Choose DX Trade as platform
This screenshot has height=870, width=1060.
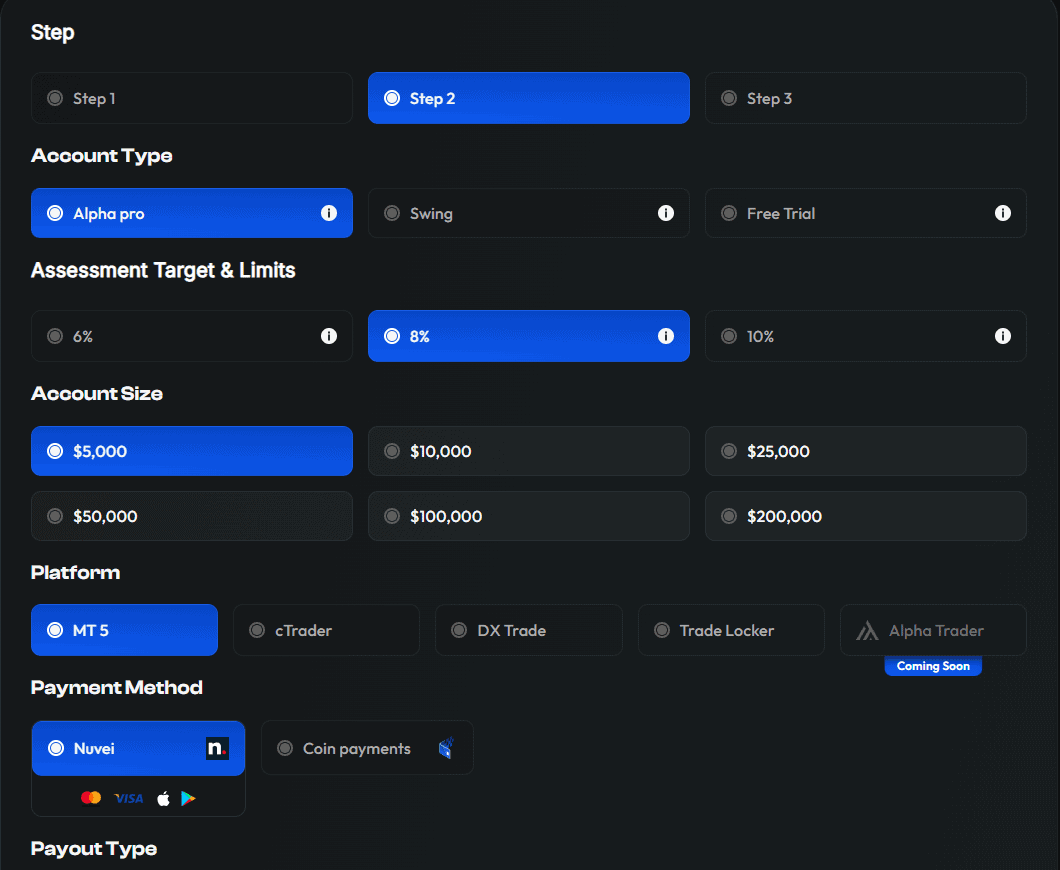[x=528, y=630]
